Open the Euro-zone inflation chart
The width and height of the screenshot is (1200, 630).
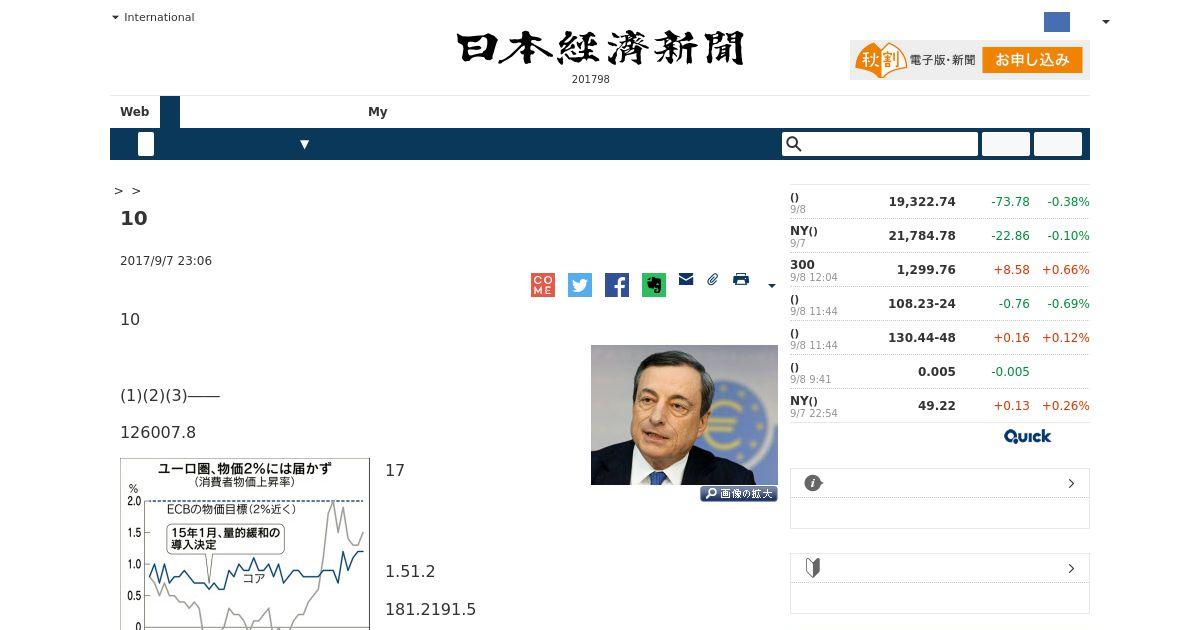[245, 544]
